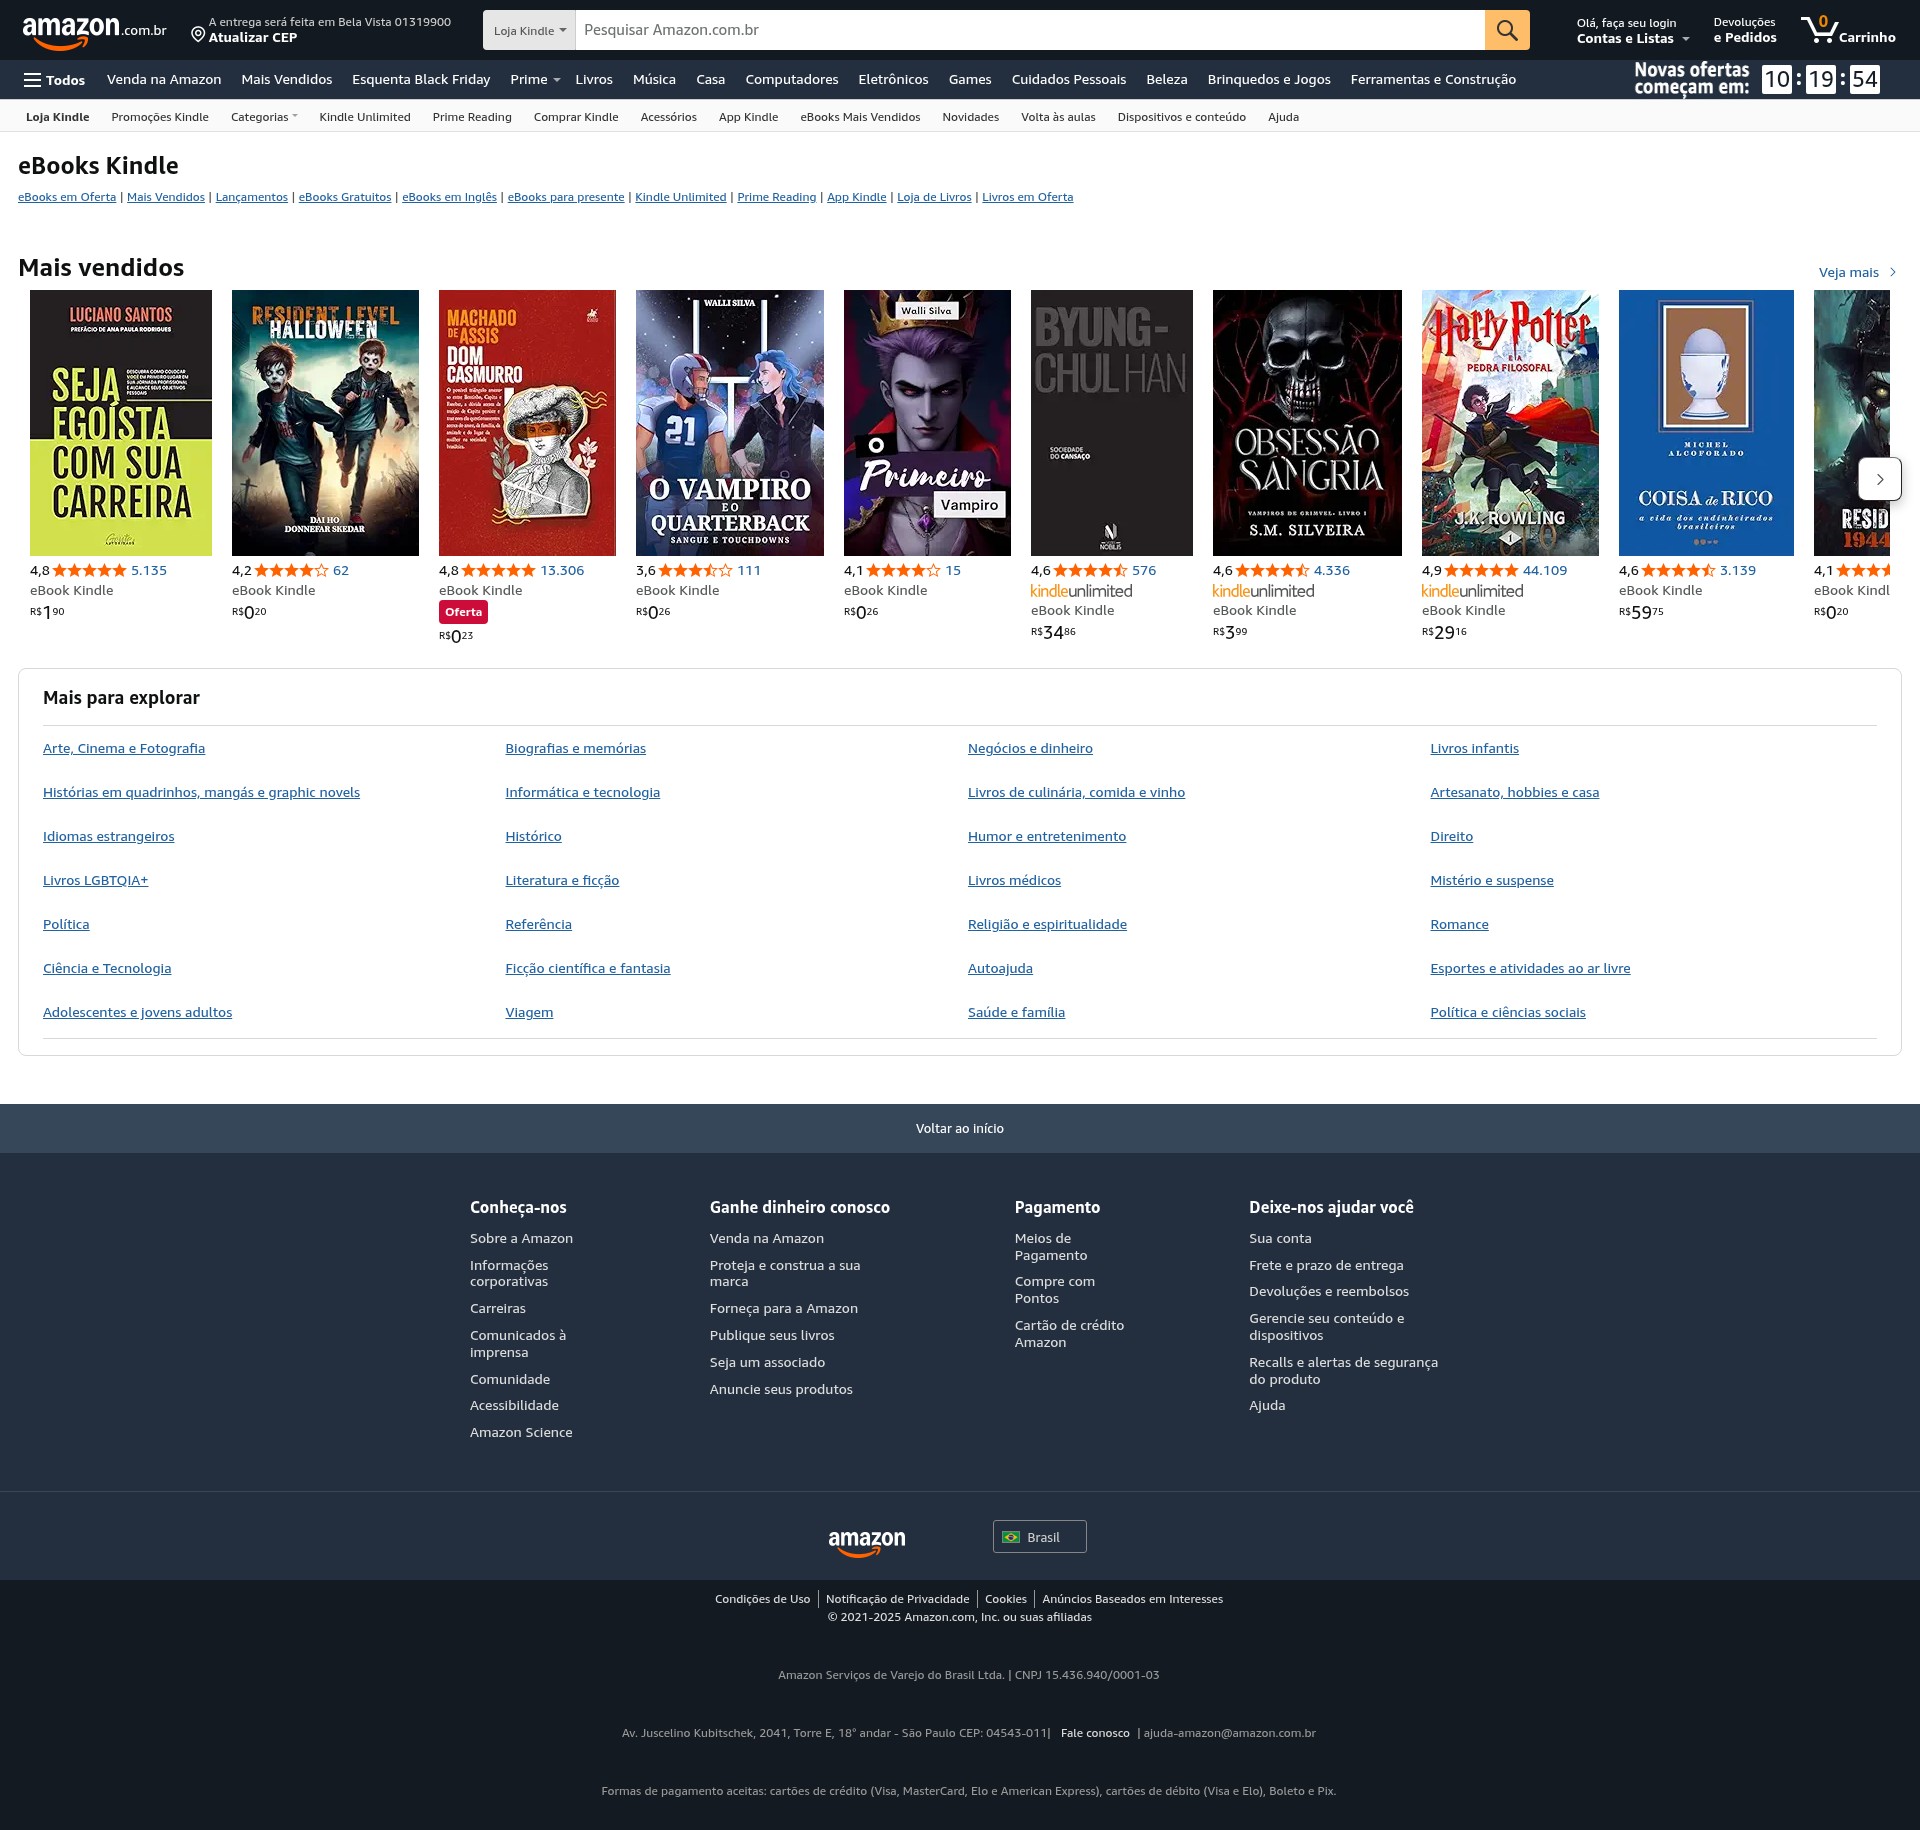This screenshot has width=1920, height=1830.
Task: Click the carousel next arrow
Action: point(1879,479)
